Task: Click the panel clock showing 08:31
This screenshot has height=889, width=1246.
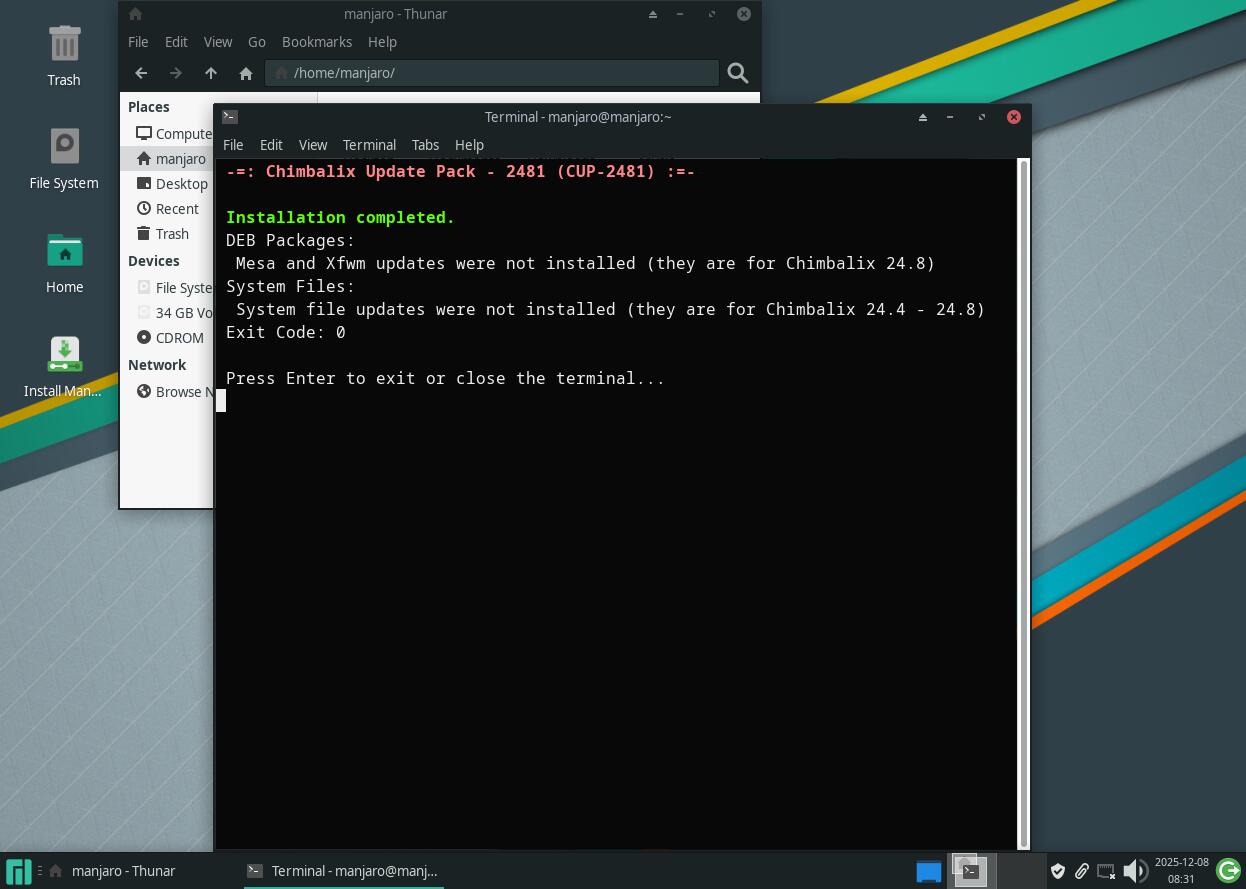Action: coord(1181,871)
